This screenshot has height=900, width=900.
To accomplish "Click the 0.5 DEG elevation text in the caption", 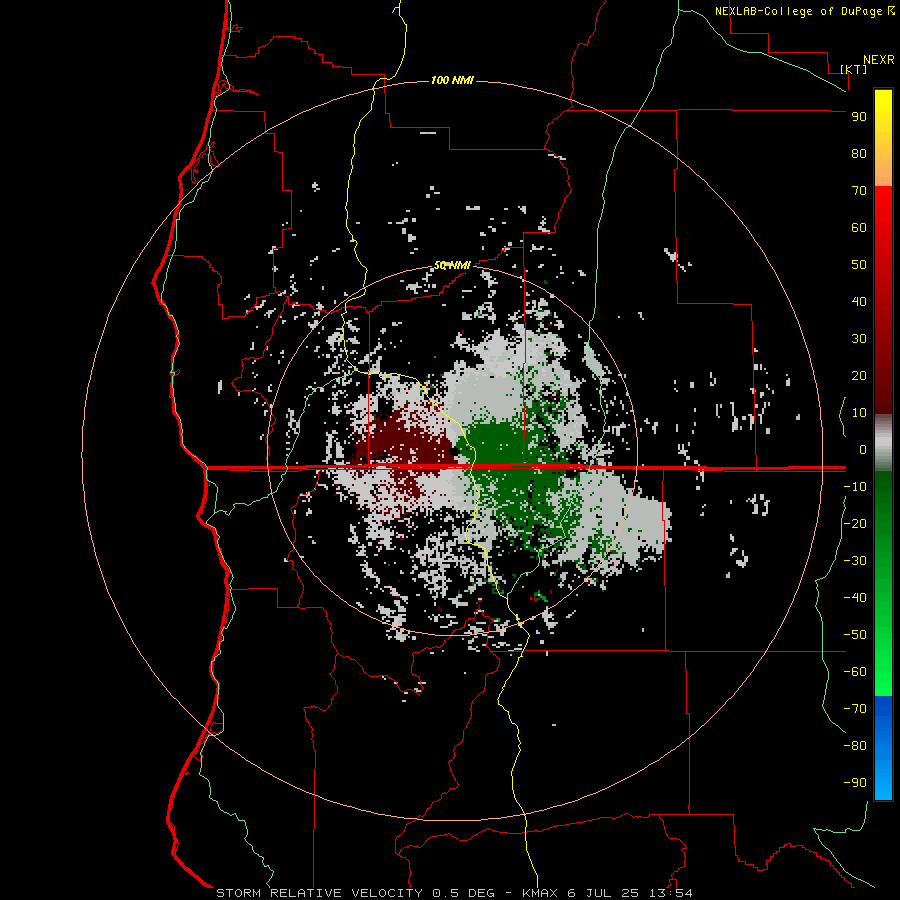I will coord(463,893).
